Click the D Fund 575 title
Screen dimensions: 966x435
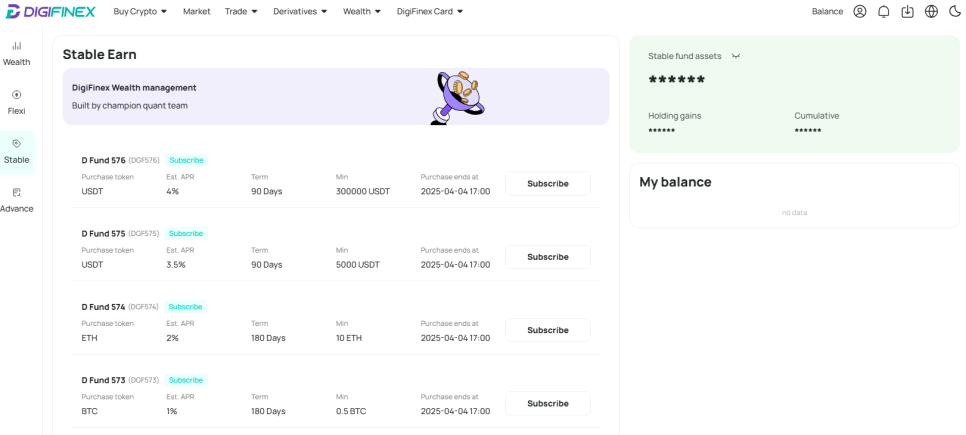(104, 234)
